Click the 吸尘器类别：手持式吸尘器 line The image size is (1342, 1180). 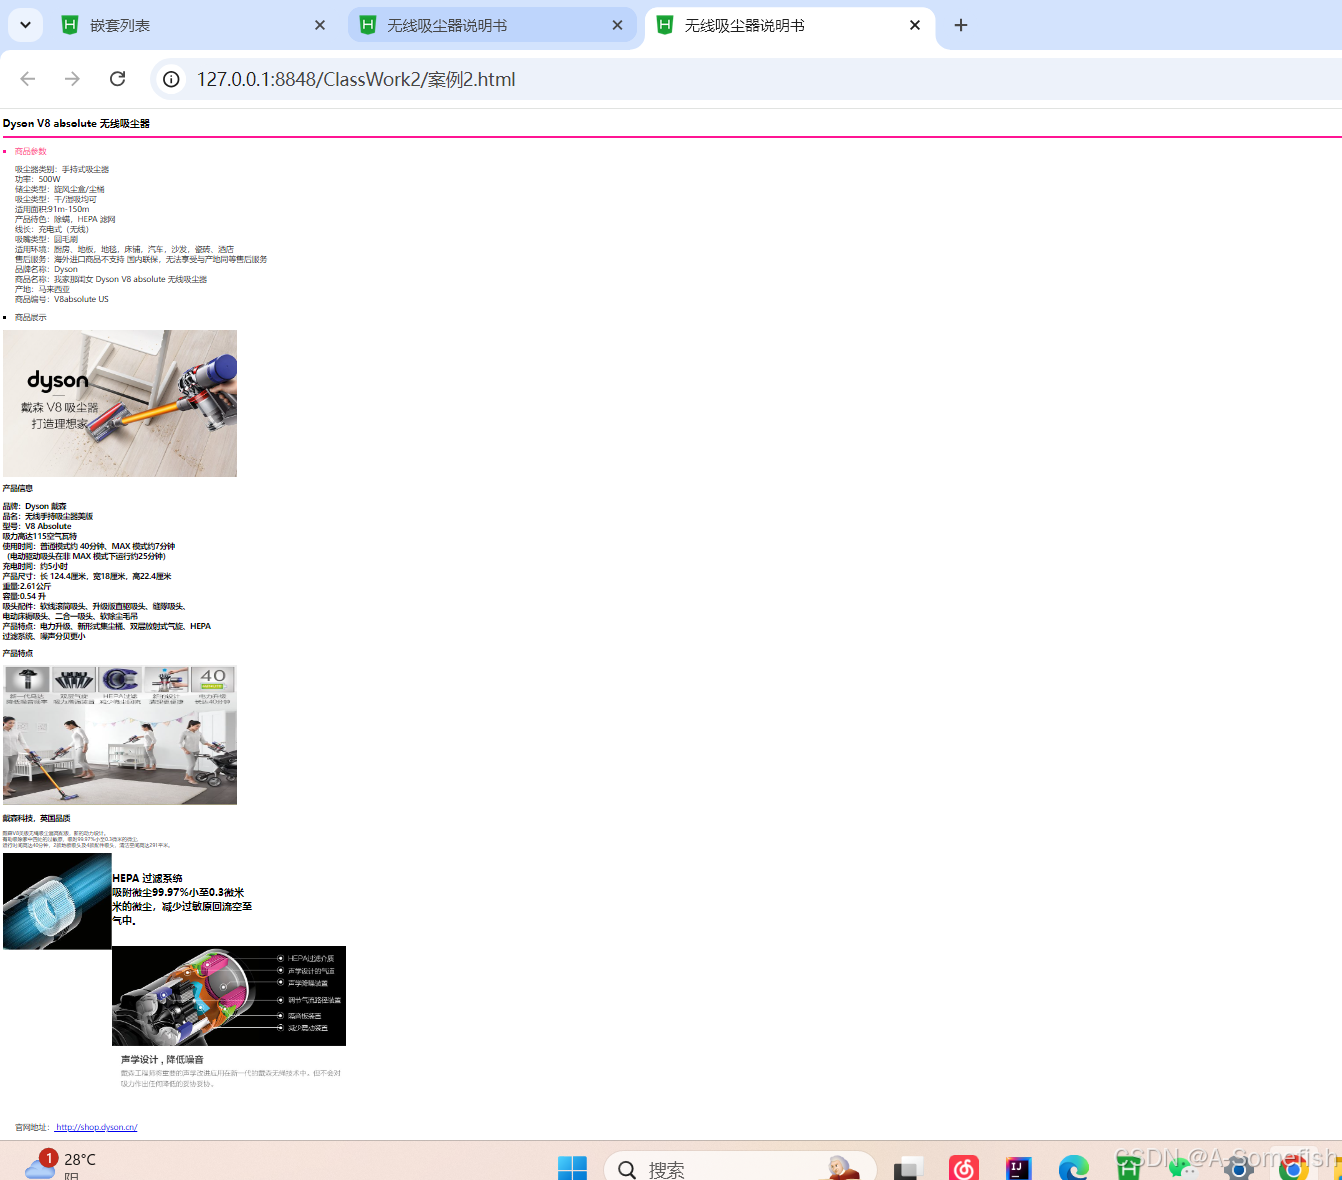click(62, 169)
